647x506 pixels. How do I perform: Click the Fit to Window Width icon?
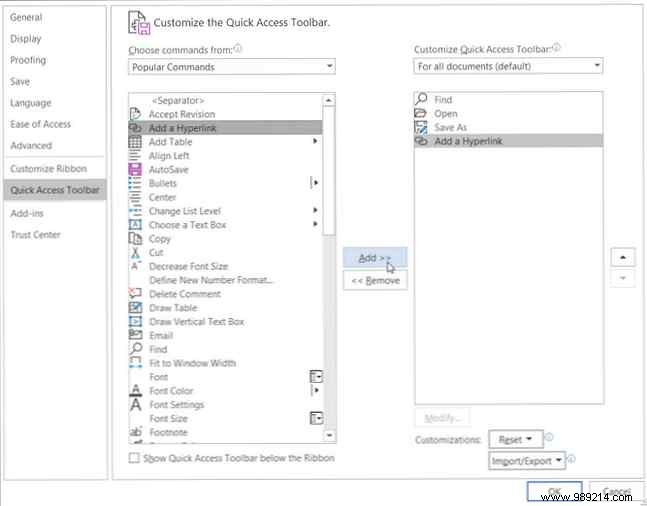point(135,363)
